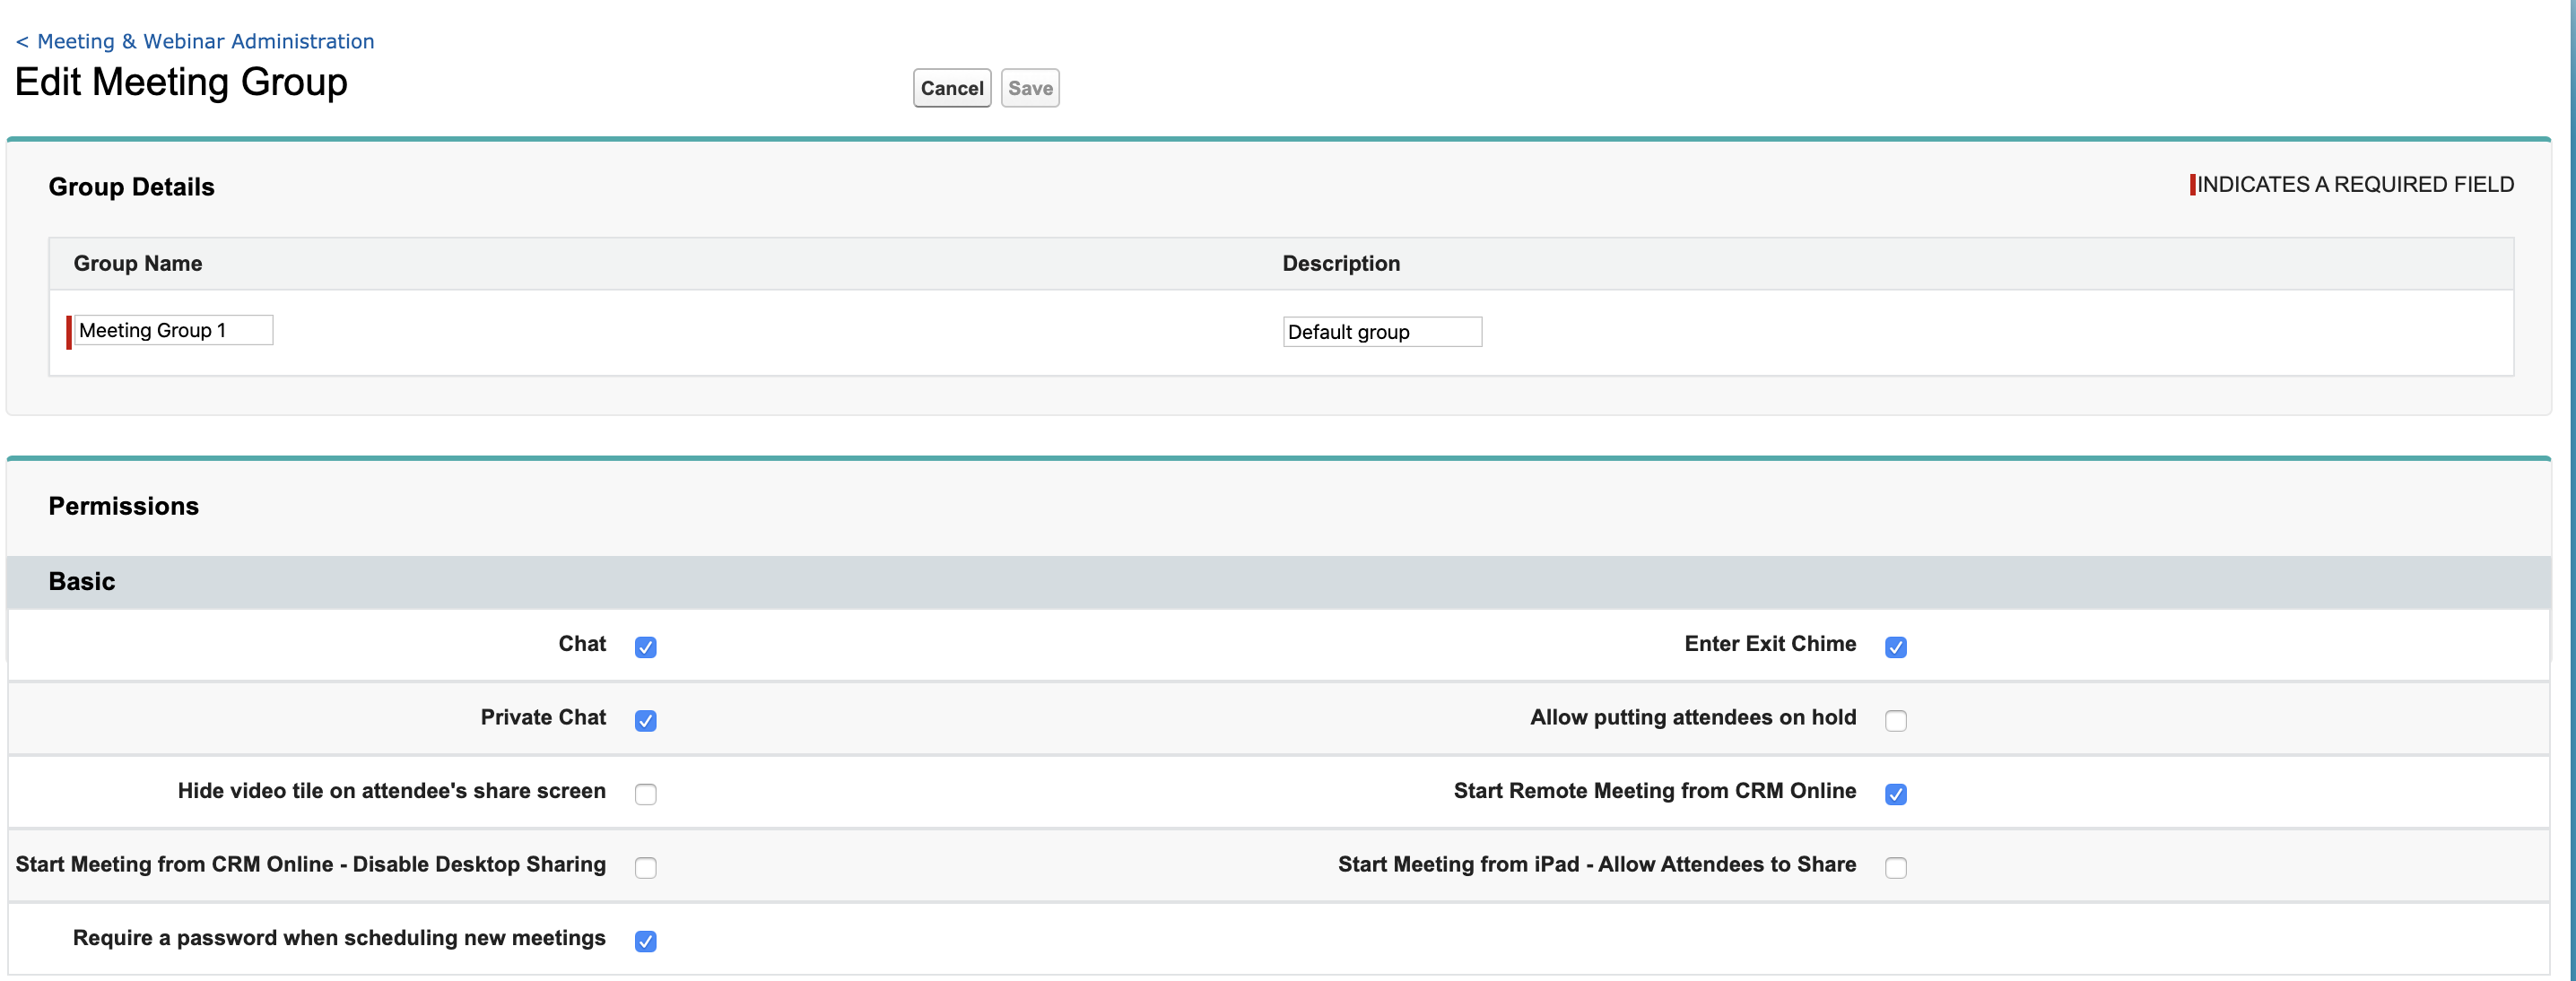Click the Permissions section heading
This screenshot has width=2576, height=981.
[123, 506]
